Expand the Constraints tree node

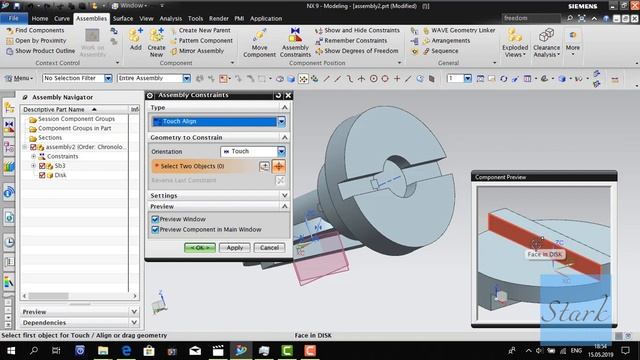point(33,156)
